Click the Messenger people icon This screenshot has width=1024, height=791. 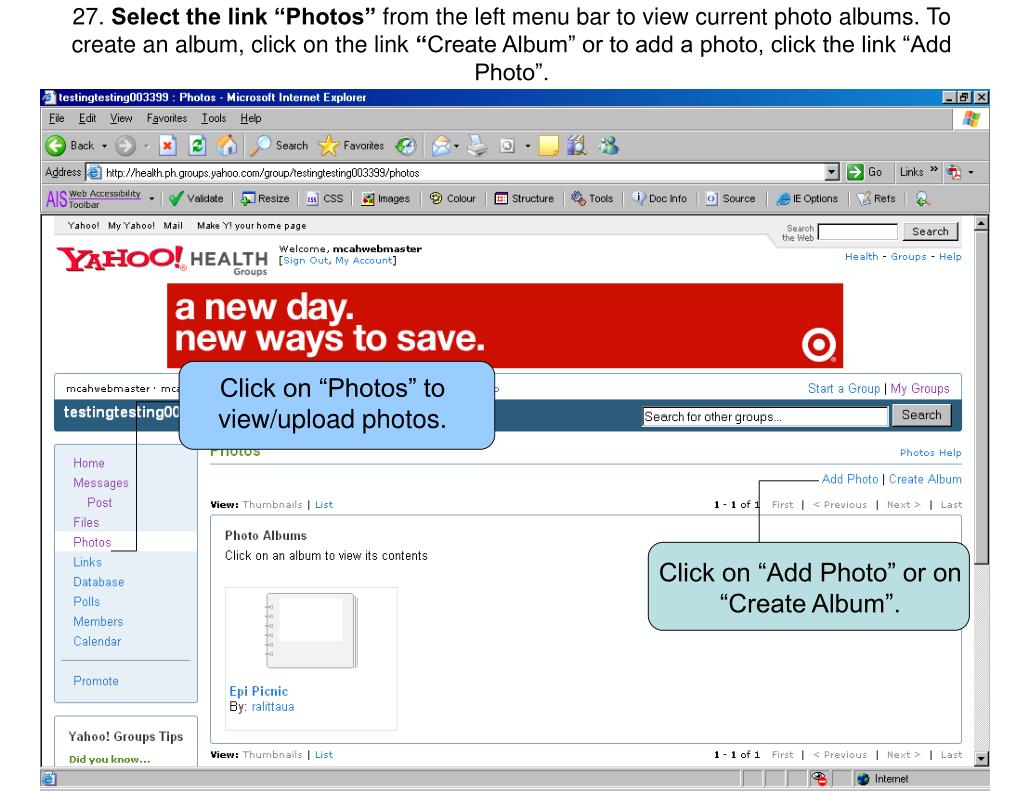(608, 146)
